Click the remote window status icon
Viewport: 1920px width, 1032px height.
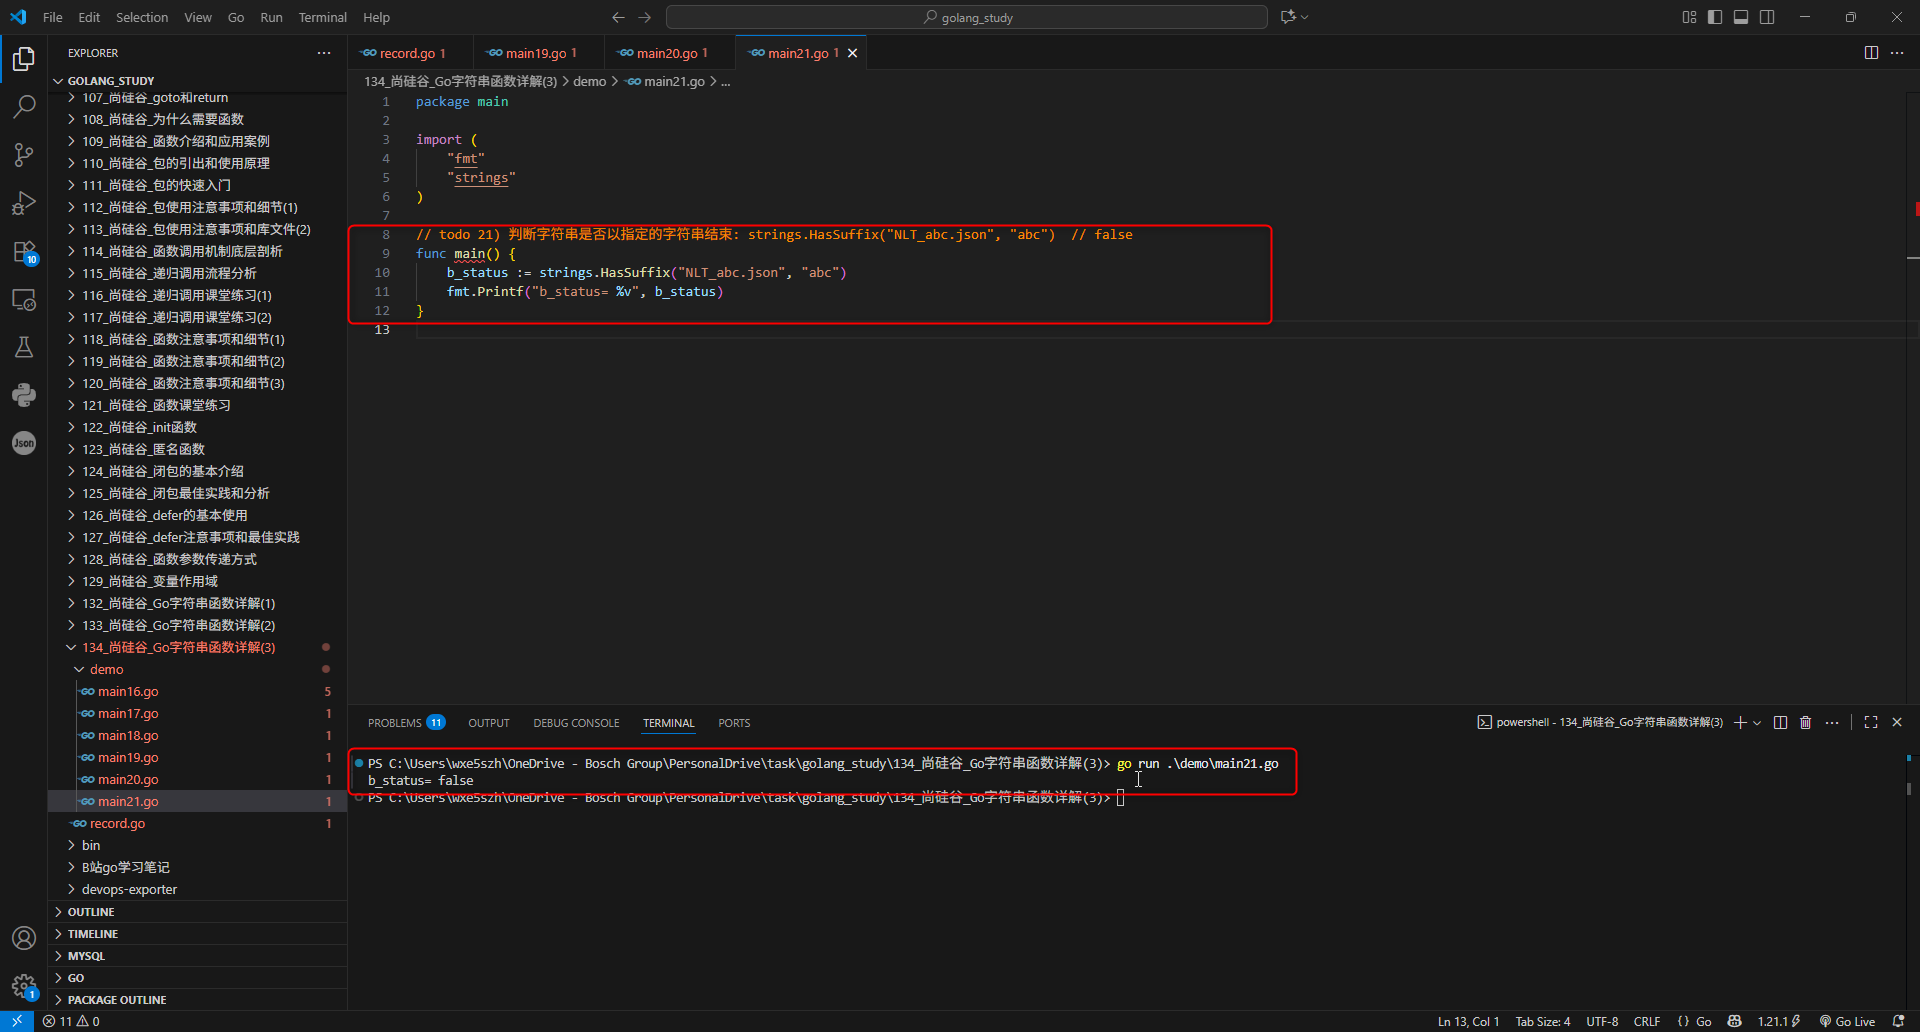tap(17, 1021)
